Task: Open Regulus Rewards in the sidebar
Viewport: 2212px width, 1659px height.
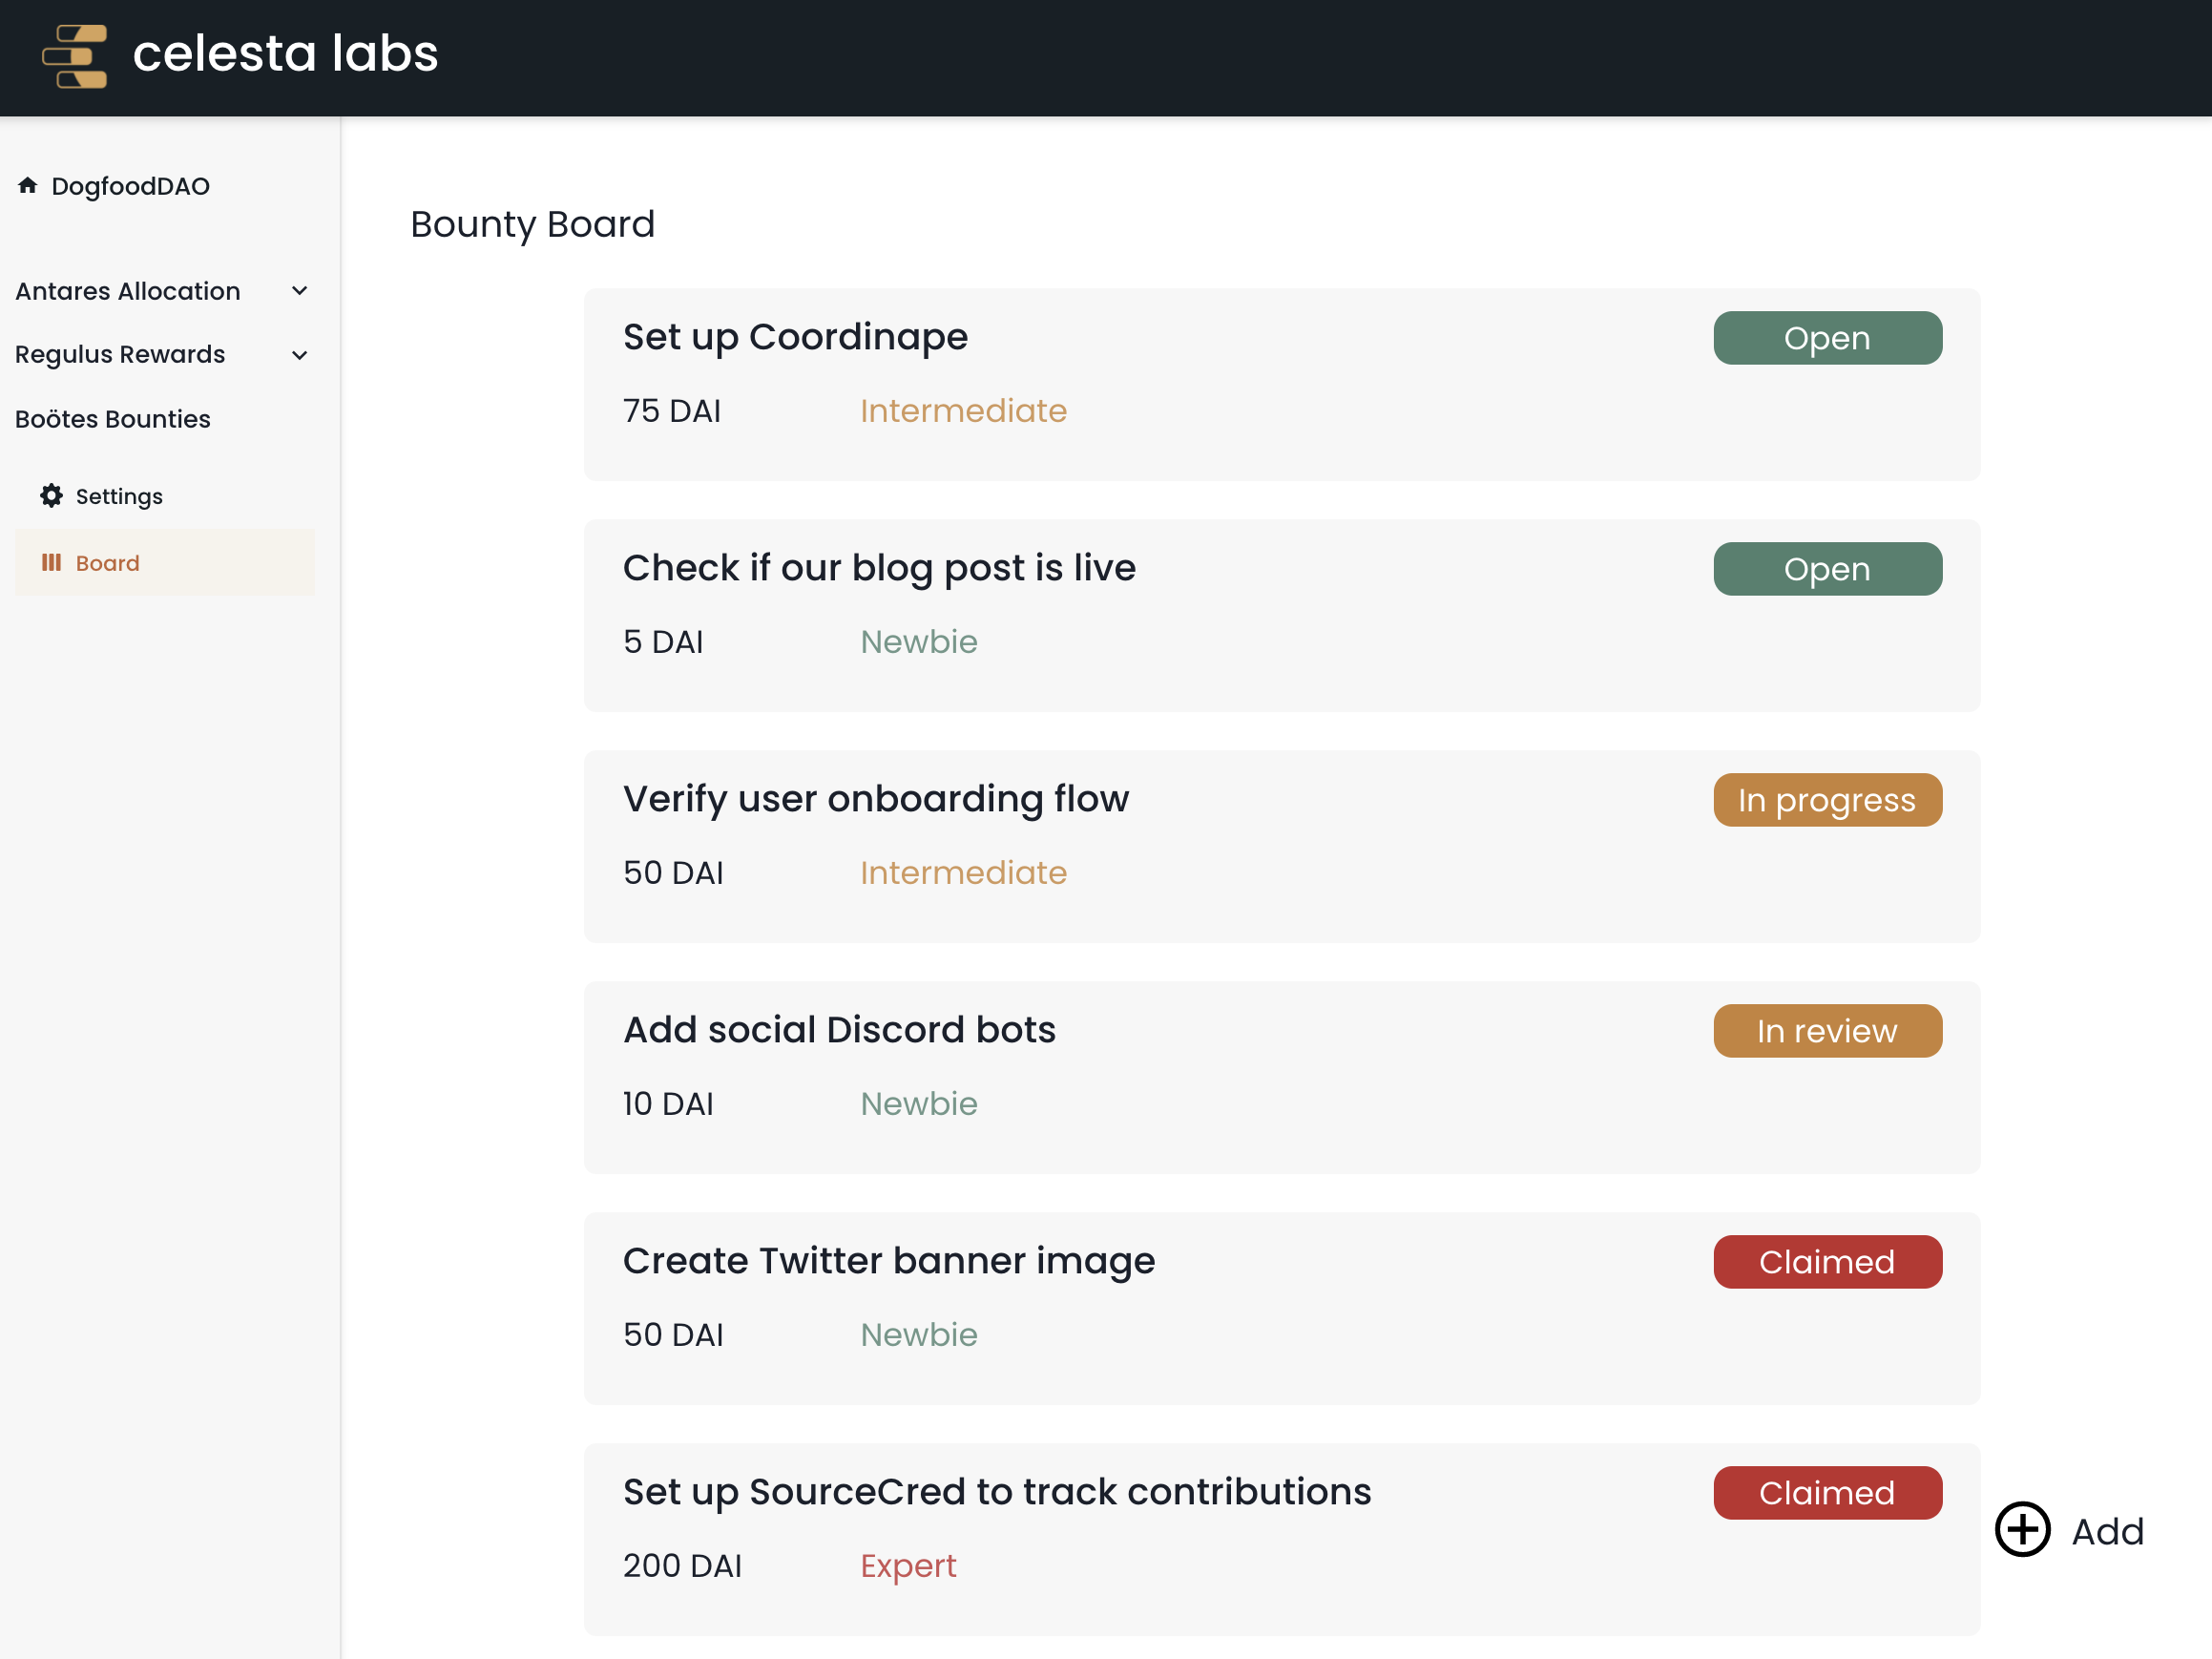Action: tap(120, 355)
